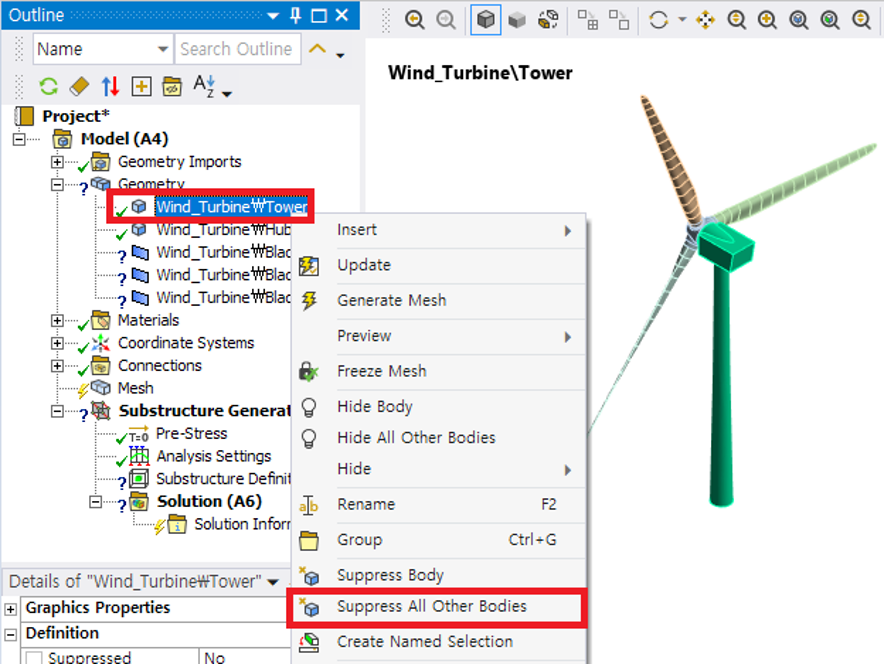This screenshot has height=664, width=884.
Task: Click the Expand All plus icon in Outline toolbar
Action: click(x=141, y=87)
